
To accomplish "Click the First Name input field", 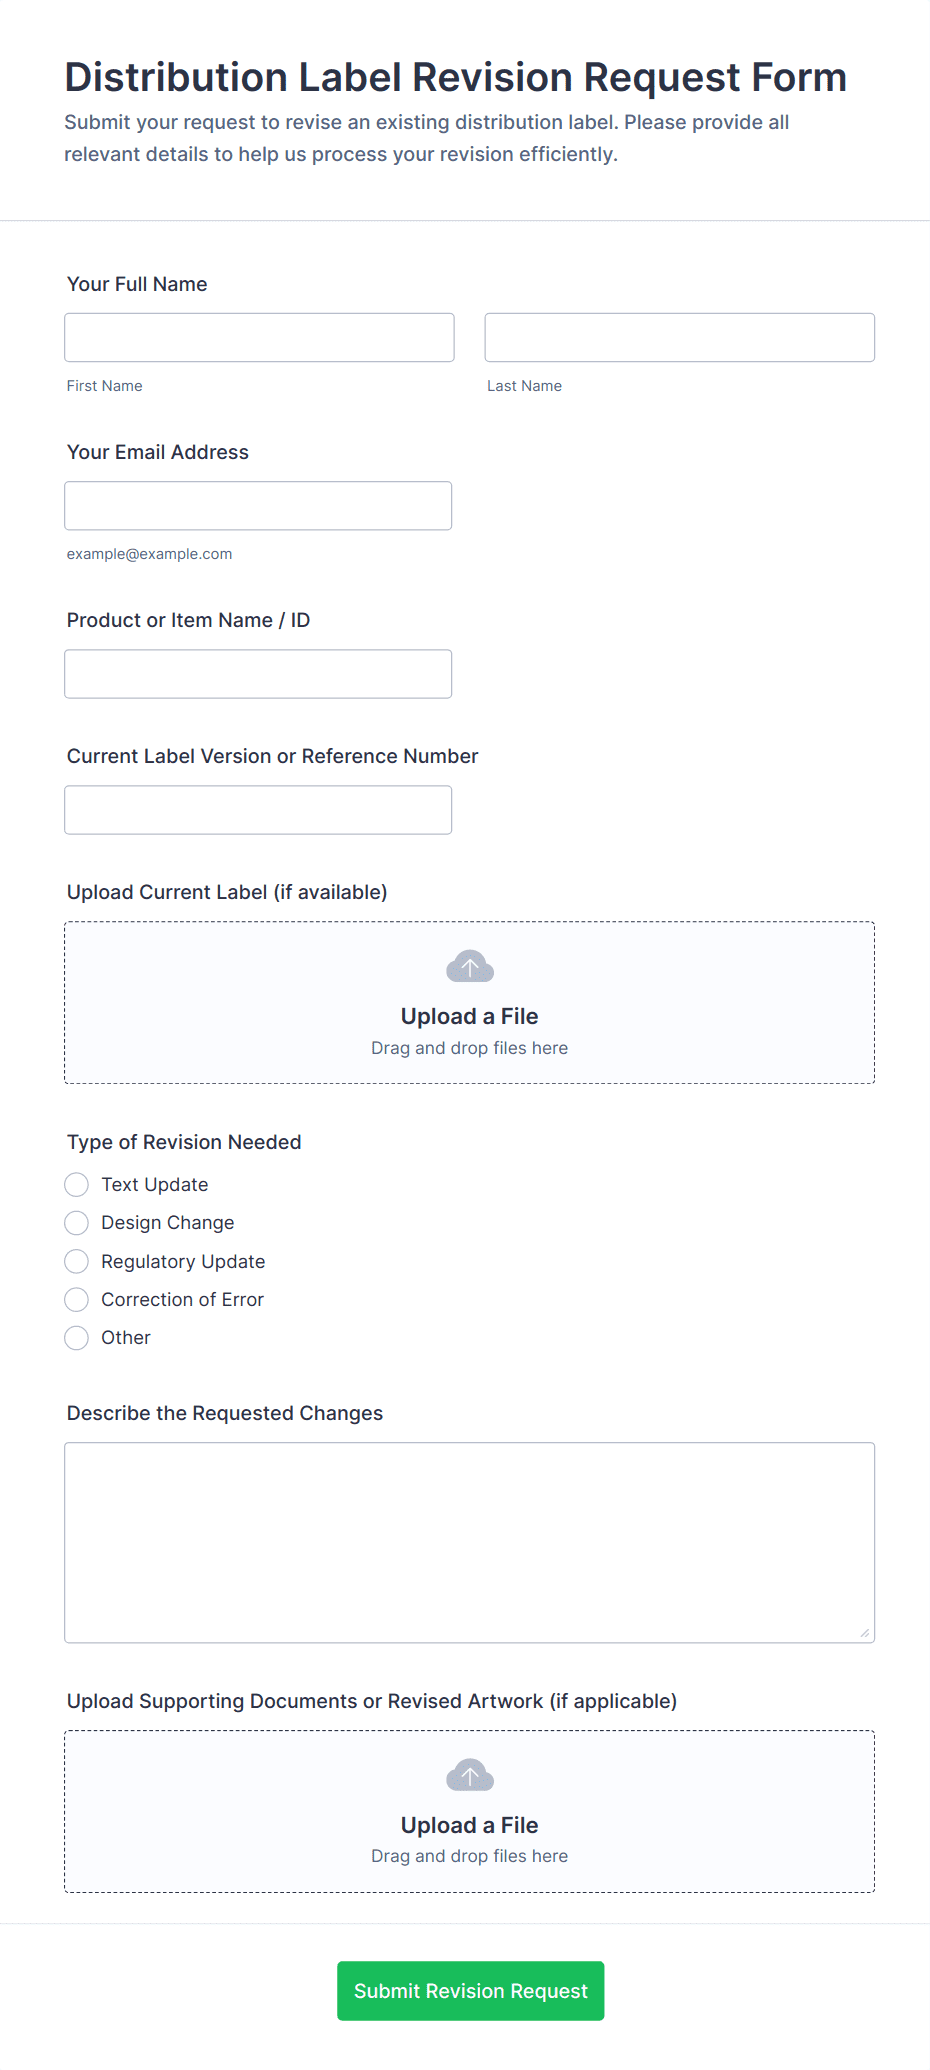I will tap(259, 338).
